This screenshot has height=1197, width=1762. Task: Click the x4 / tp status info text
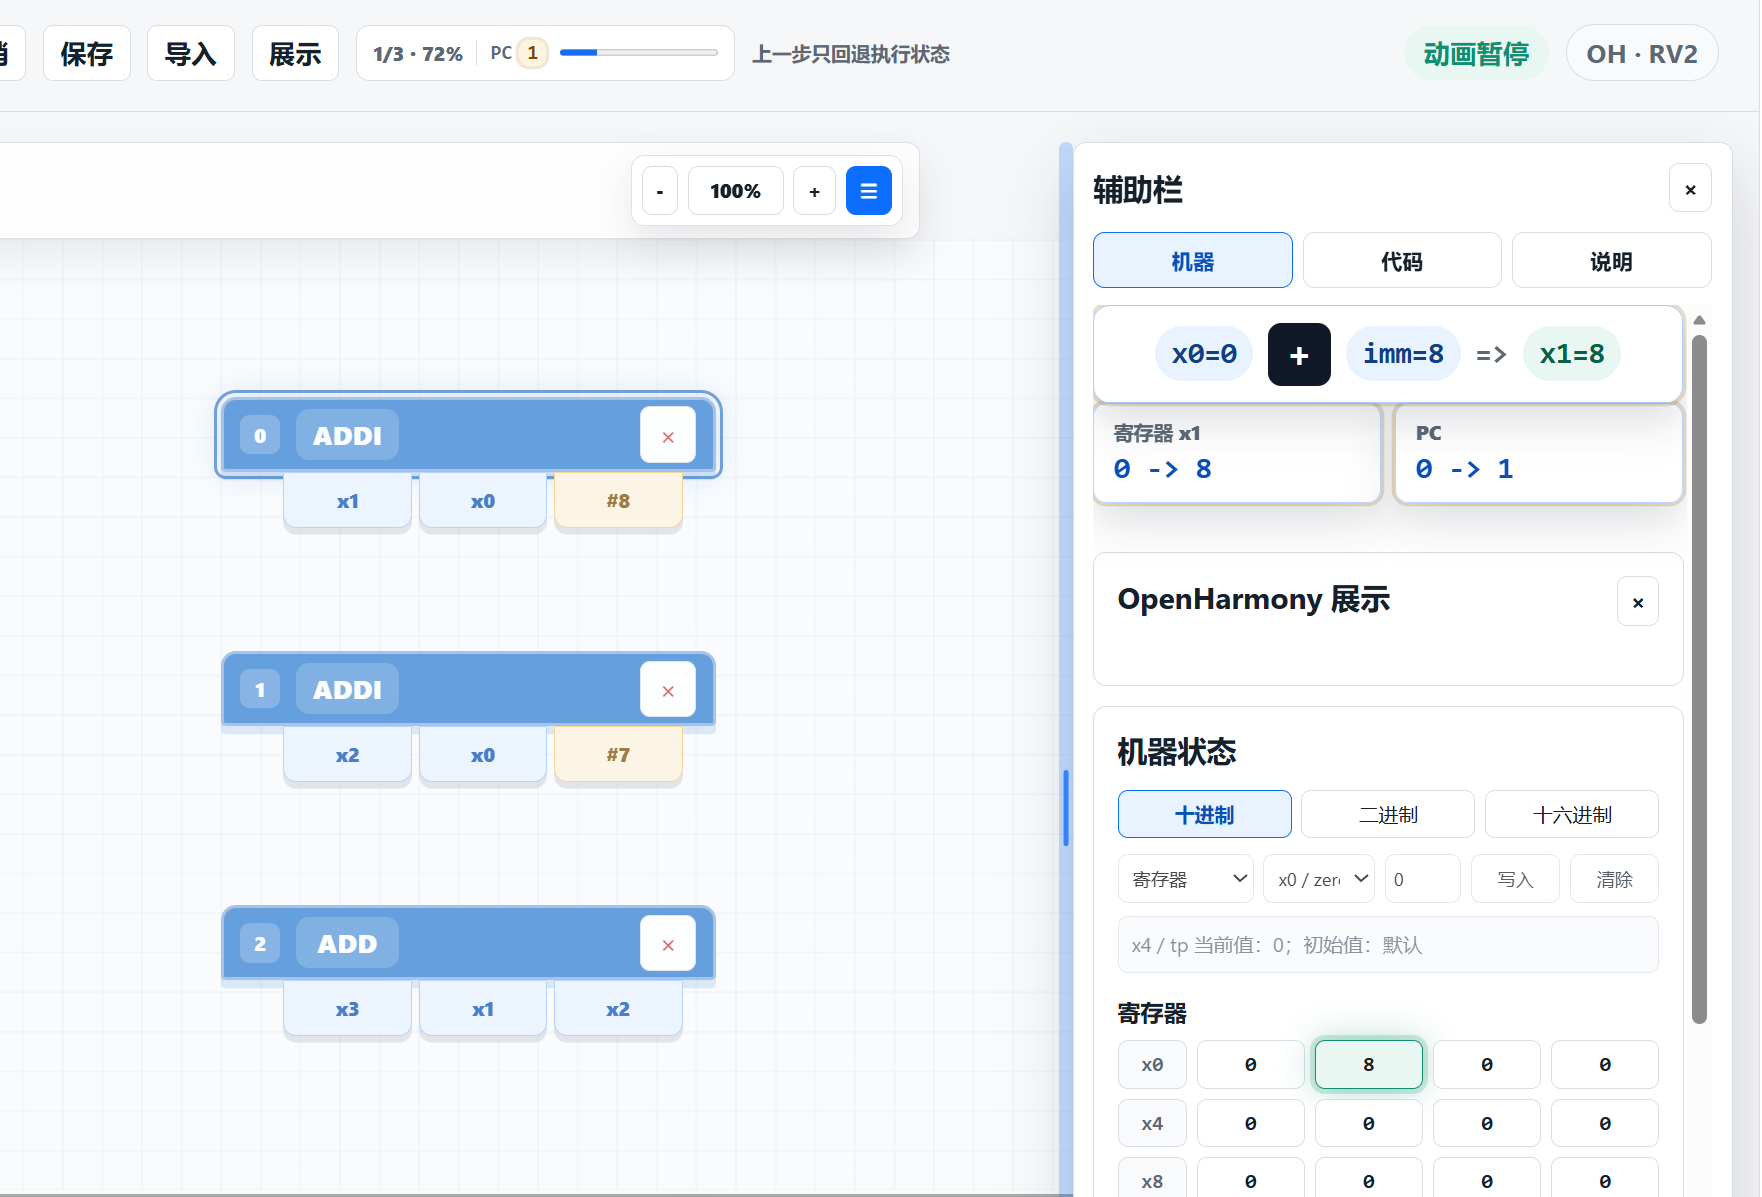pos(1388,945)
